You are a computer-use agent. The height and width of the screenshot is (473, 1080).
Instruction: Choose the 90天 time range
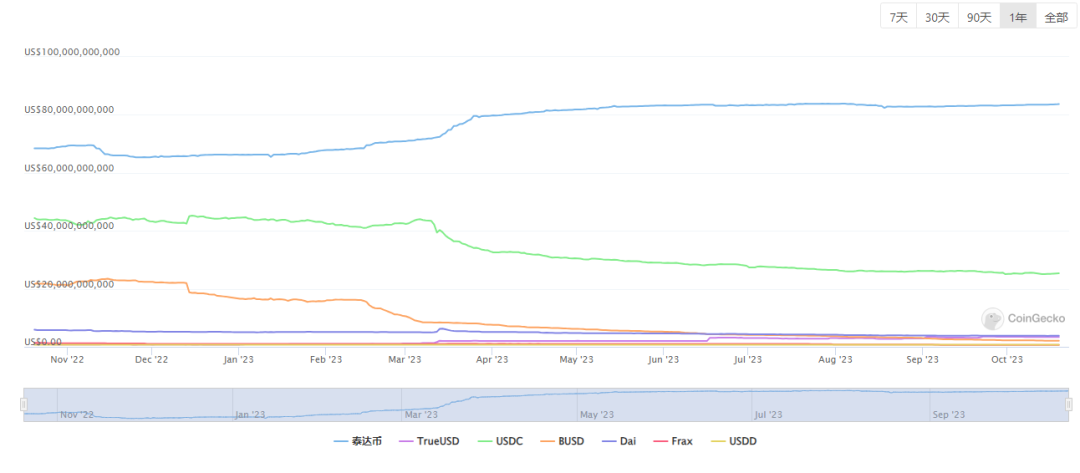[978, 17]
